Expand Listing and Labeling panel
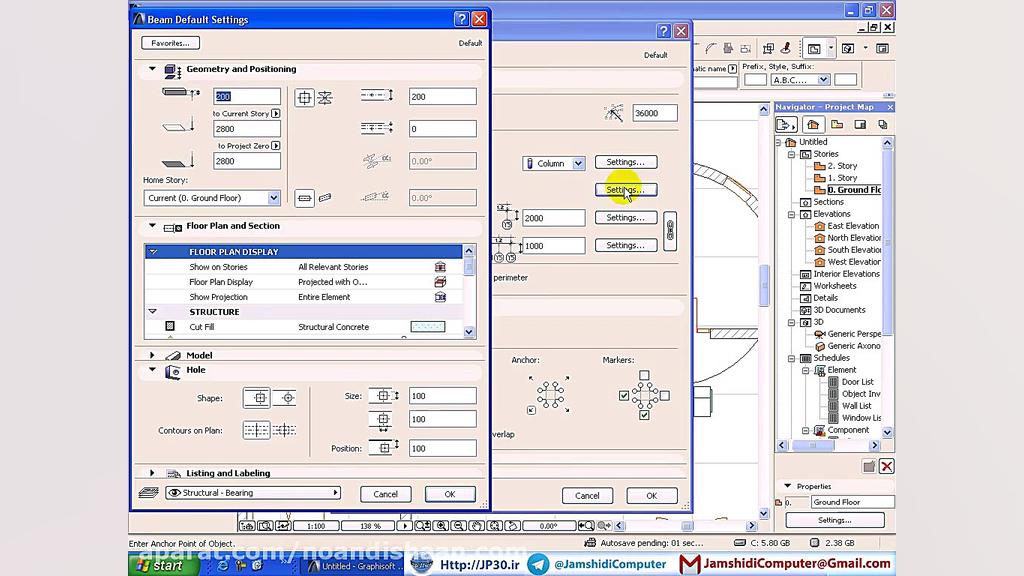The height and width of the screenshot is (576, 1024). (152, 473)
